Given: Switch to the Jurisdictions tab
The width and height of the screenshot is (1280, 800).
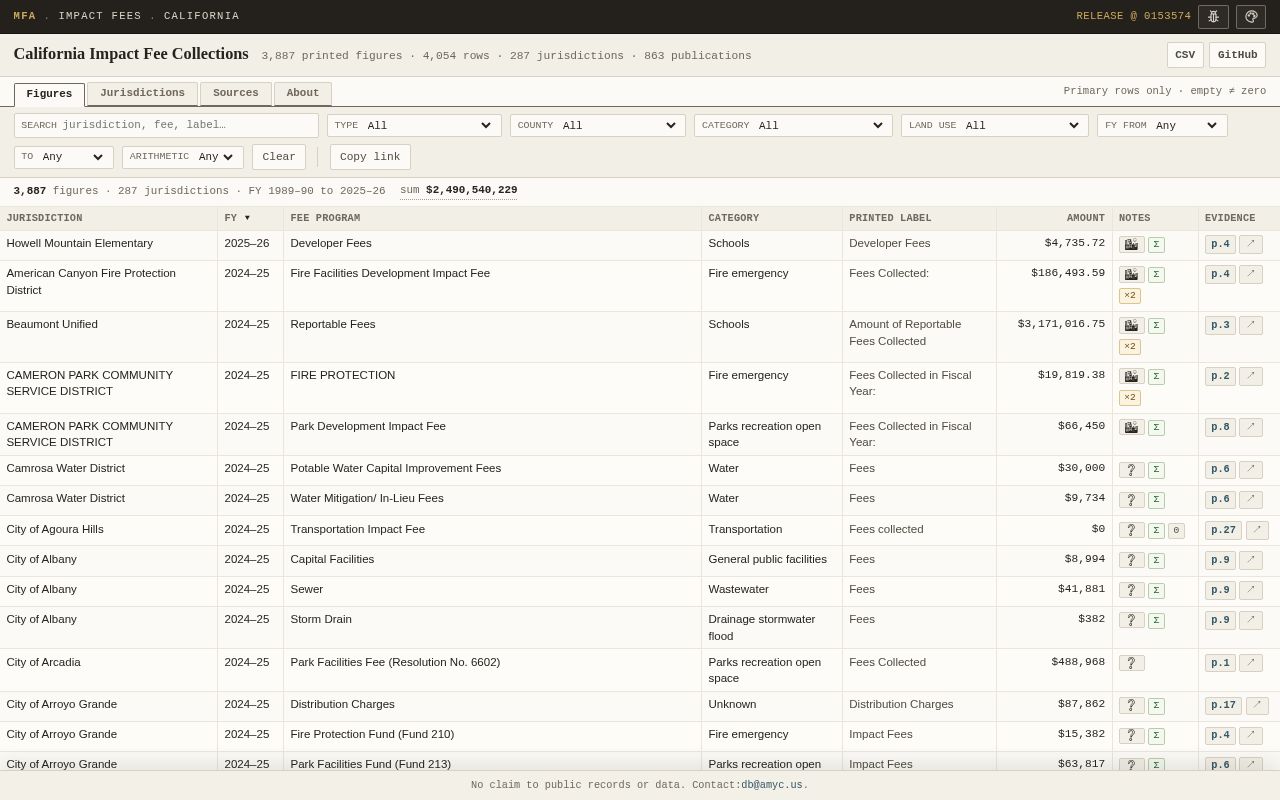Looking at the screenshot, I should [x=142, y=94].
